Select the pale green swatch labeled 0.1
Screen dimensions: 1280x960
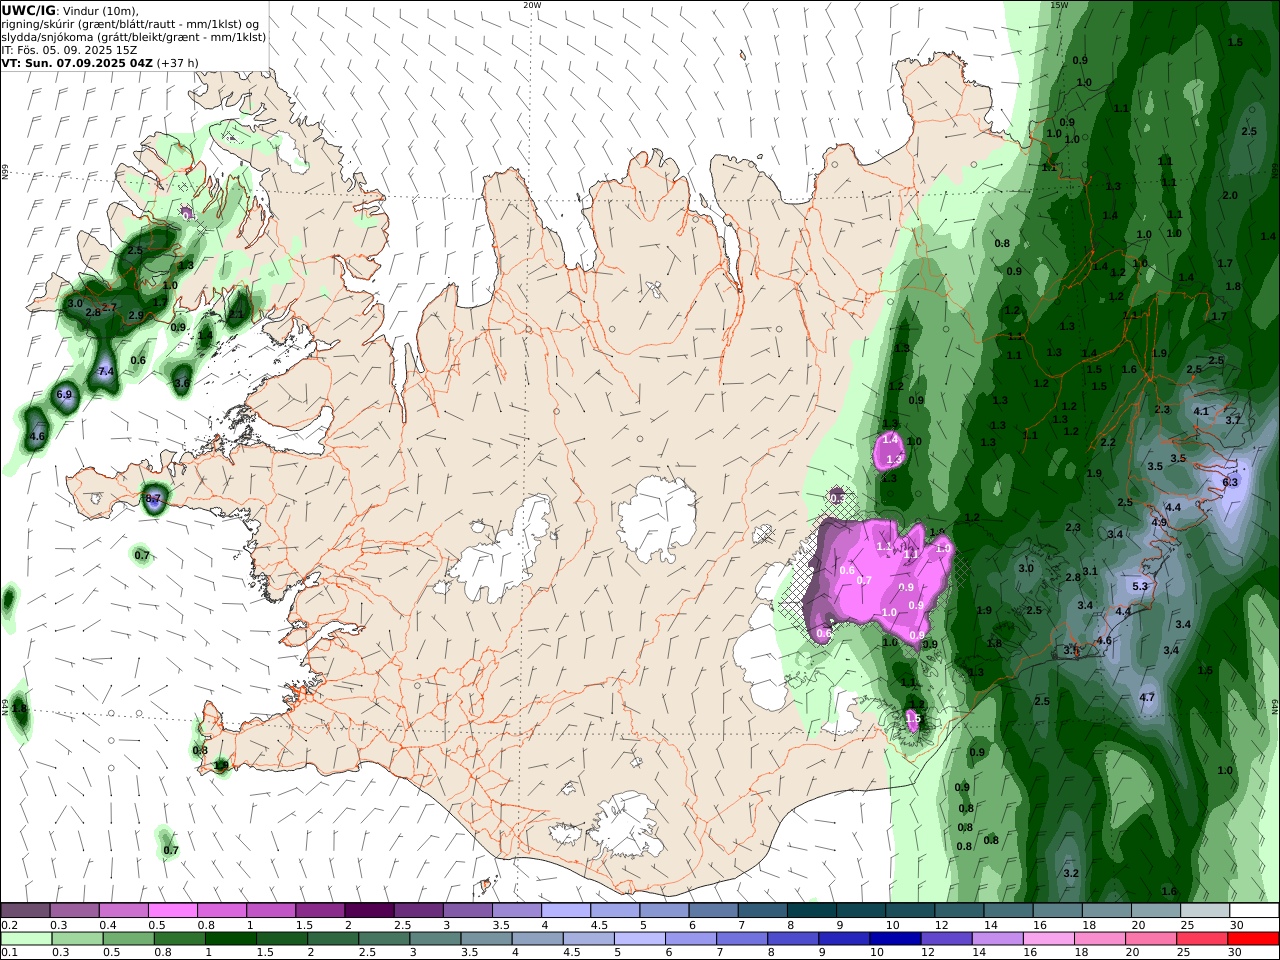tap(27, 939)
